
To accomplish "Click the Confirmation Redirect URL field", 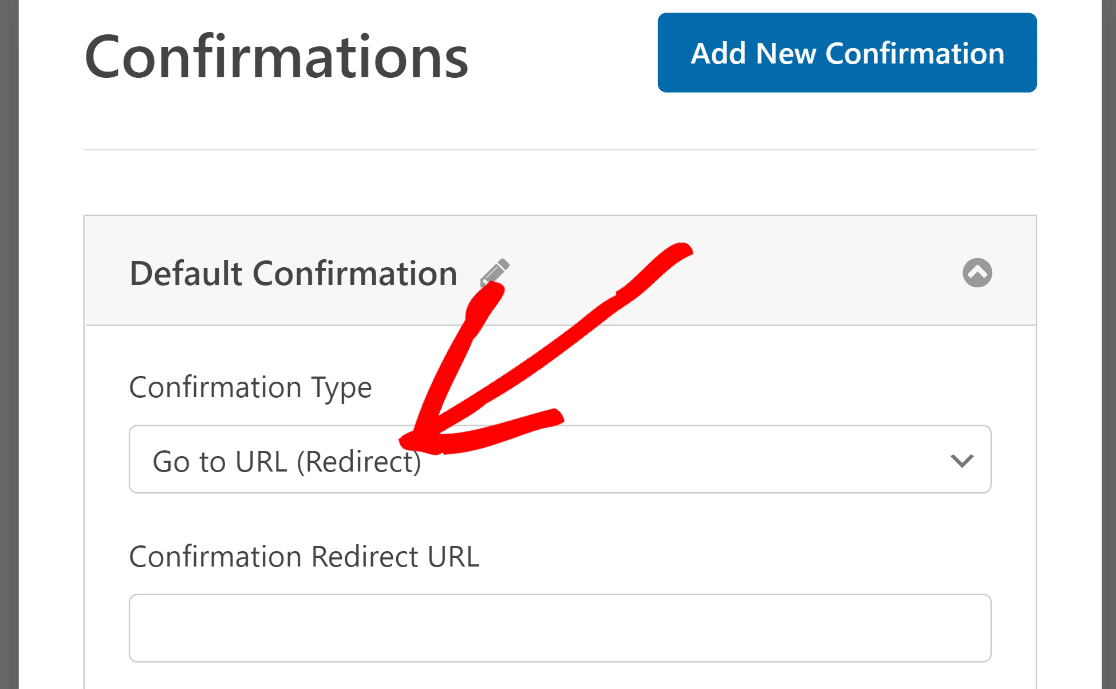I will (x=559, y=628).
